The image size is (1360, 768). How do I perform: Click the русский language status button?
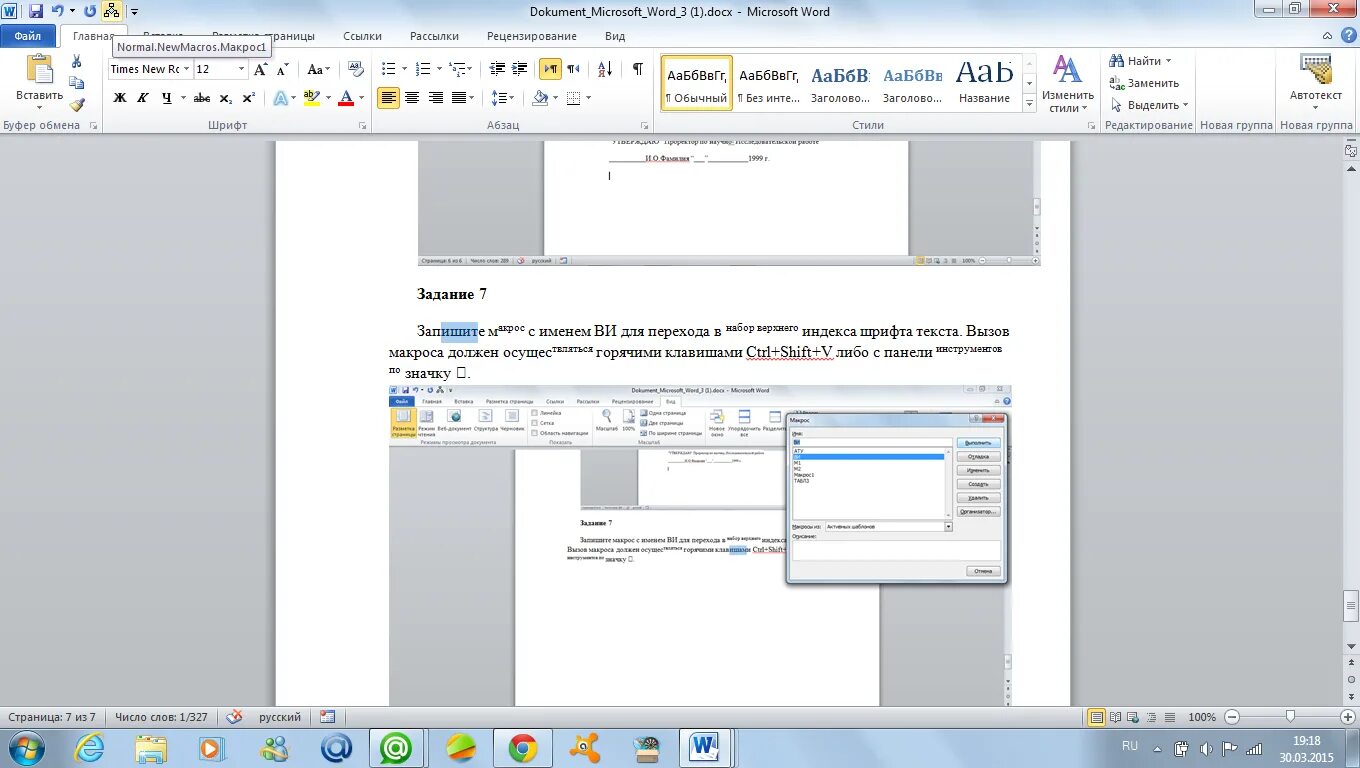[x=280, y=717]
